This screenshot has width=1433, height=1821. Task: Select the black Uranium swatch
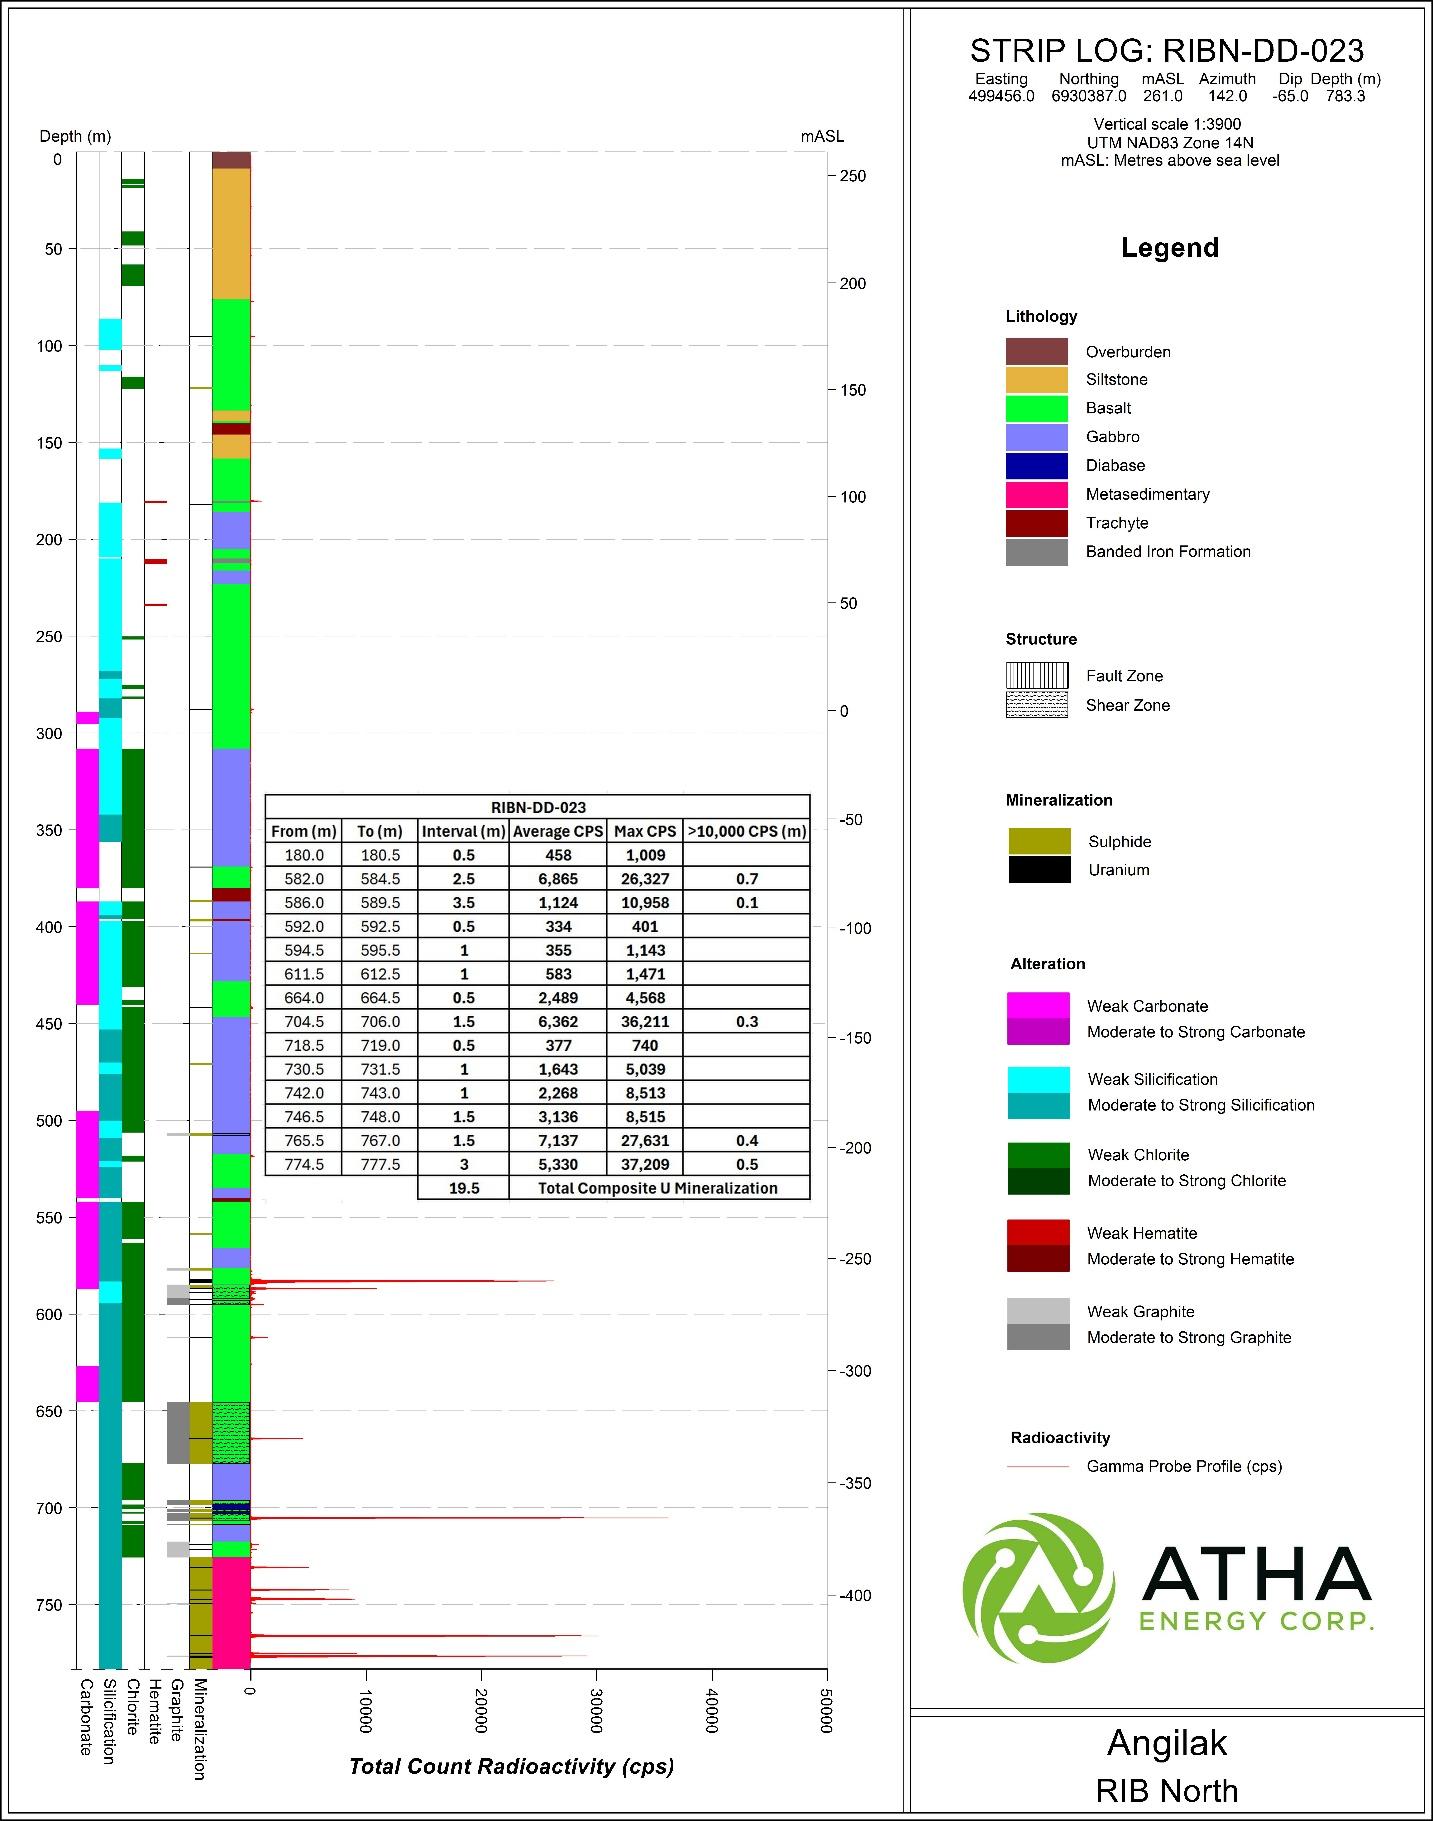pyautogui.click(x=1039, y=870)
